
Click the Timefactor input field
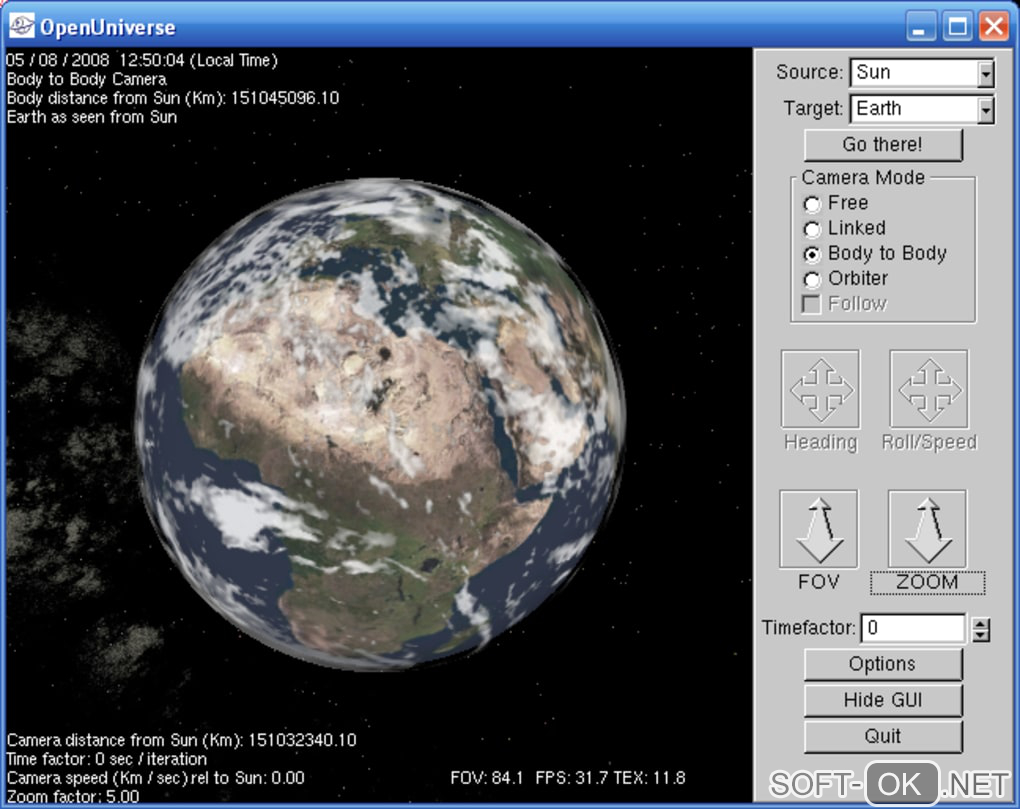[913, 628]
